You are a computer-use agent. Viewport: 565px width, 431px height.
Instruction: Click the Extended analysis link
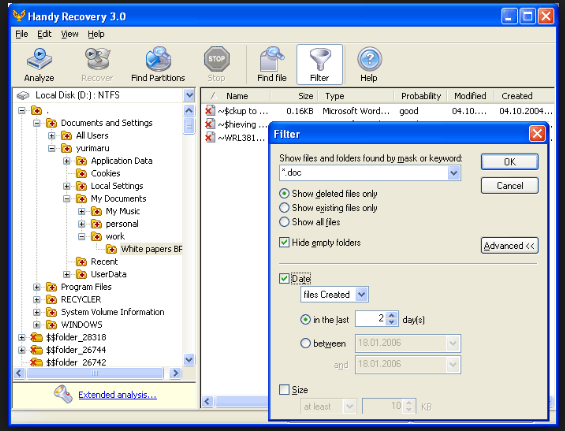pyautogui.click(x=117, y=395)
